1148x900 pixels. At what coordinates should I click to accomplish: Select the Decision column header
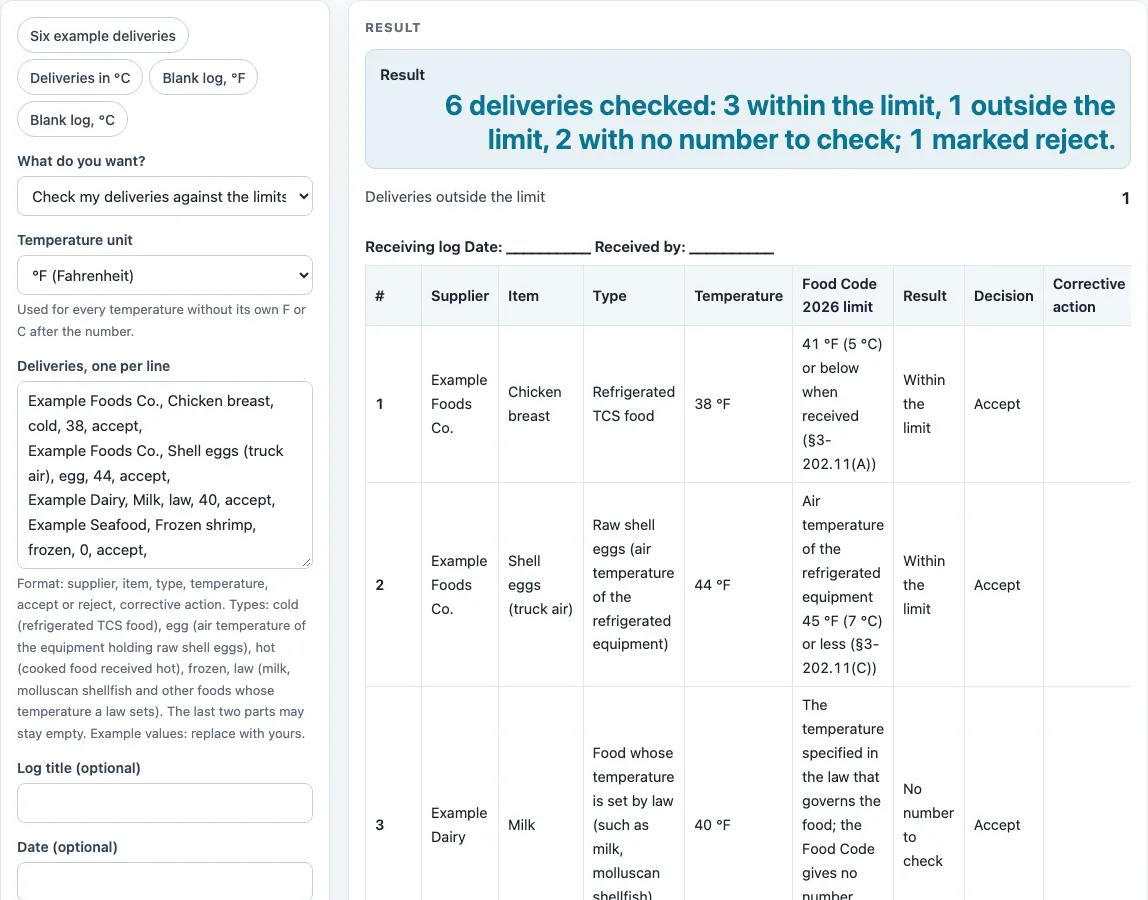coord(1004,296)
